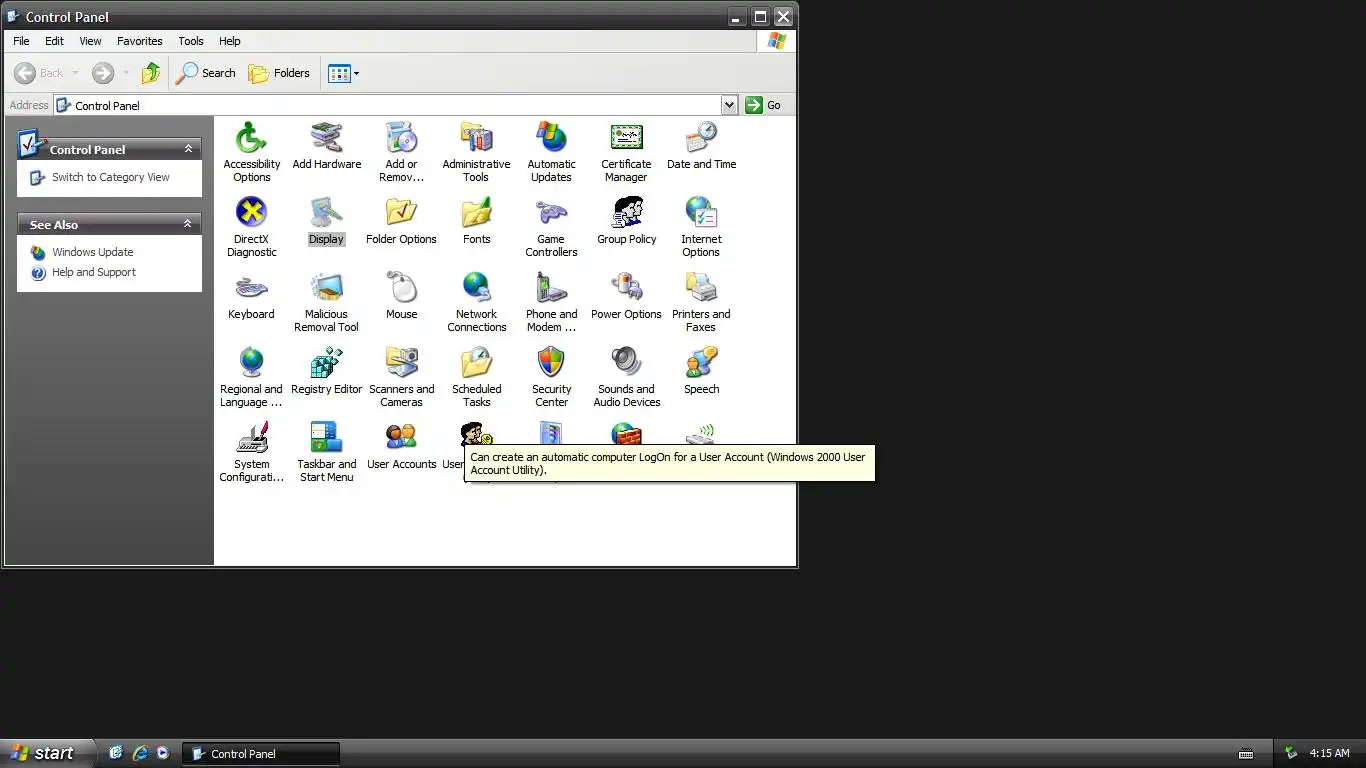Open Folder Options icon
1366x768 pixels.
pos(401,212)
